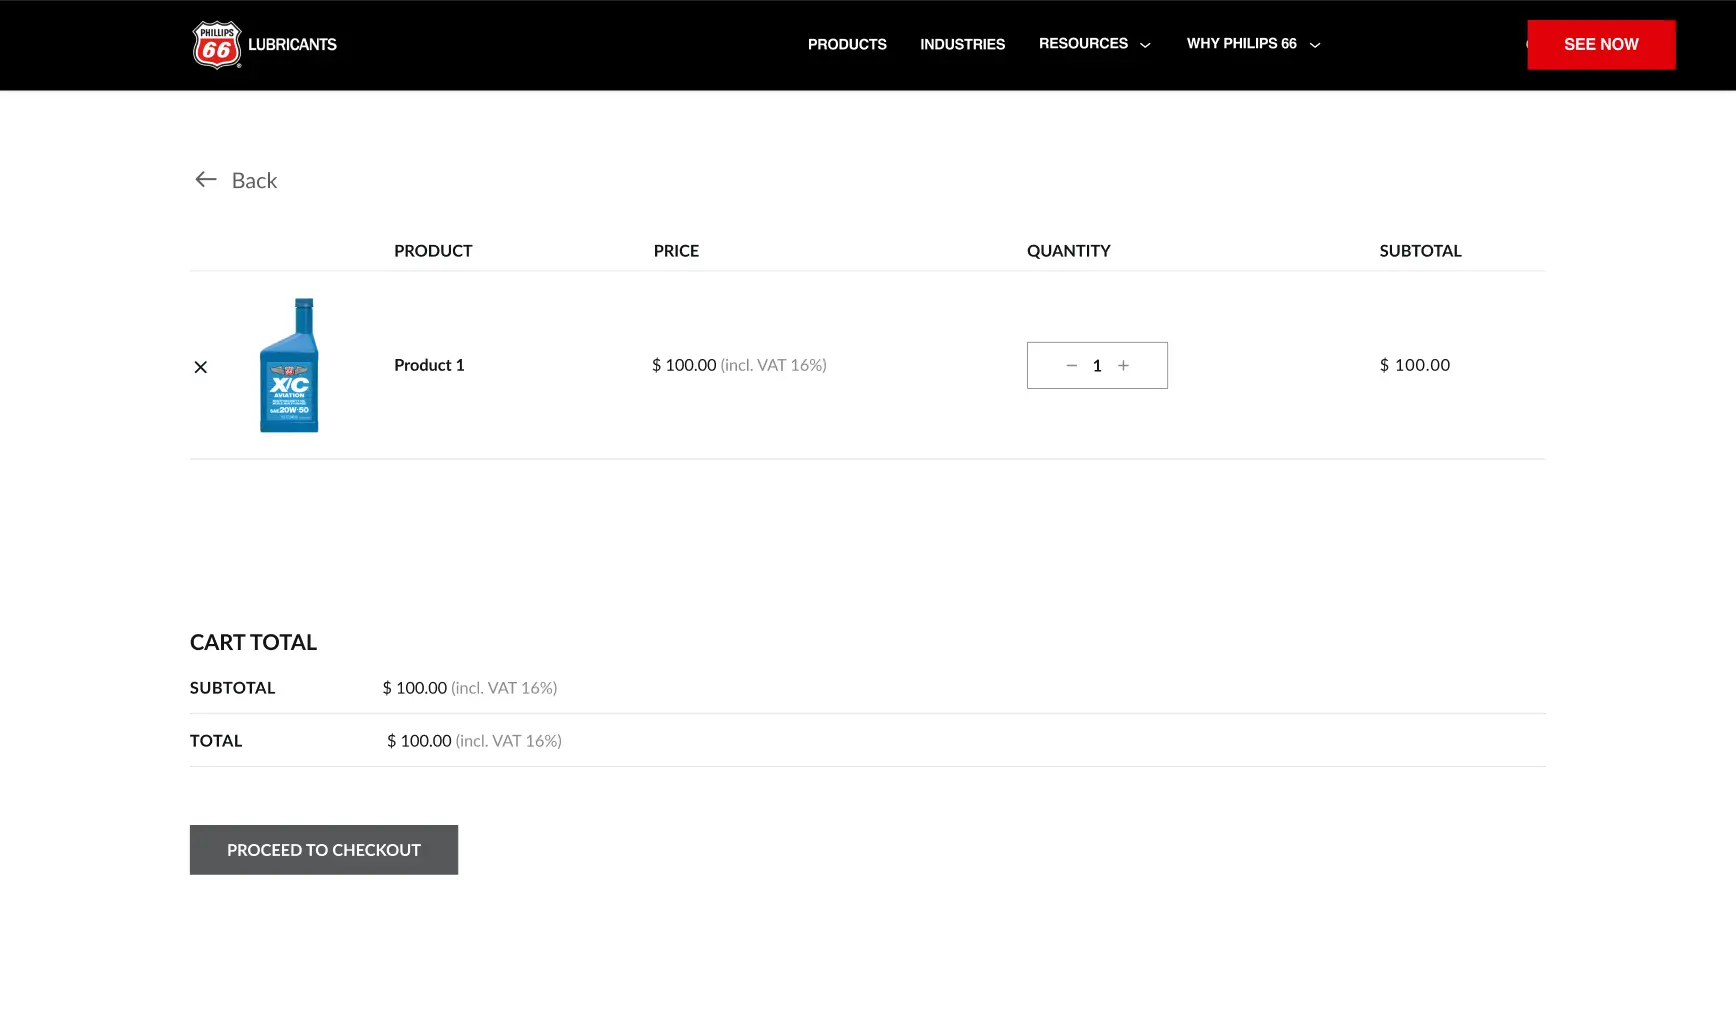Click the Product 1 name
This screenshot has width=1736, height=1030.
(429, 366)
